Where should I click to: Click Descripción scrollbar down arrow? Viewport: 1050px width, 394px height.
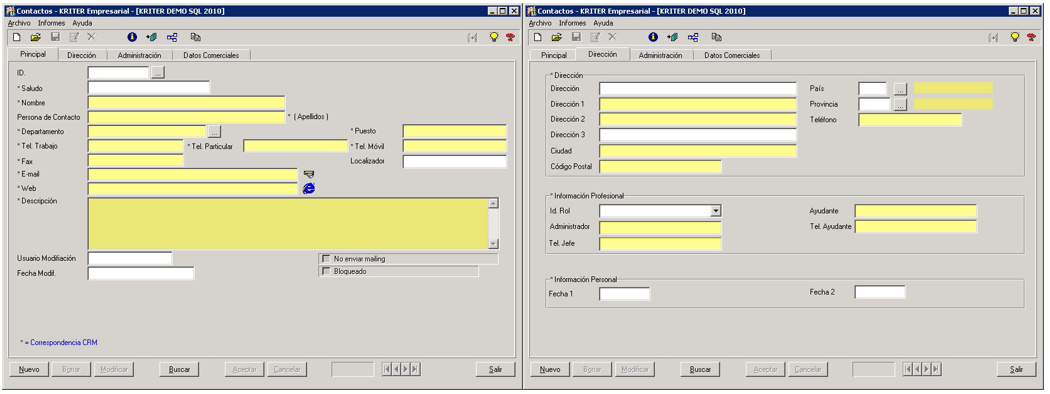(494, 244)
